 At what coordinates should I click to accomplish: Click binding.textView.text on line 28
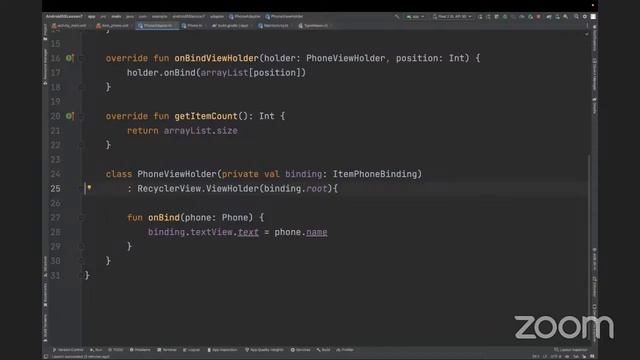pos(203,232)
